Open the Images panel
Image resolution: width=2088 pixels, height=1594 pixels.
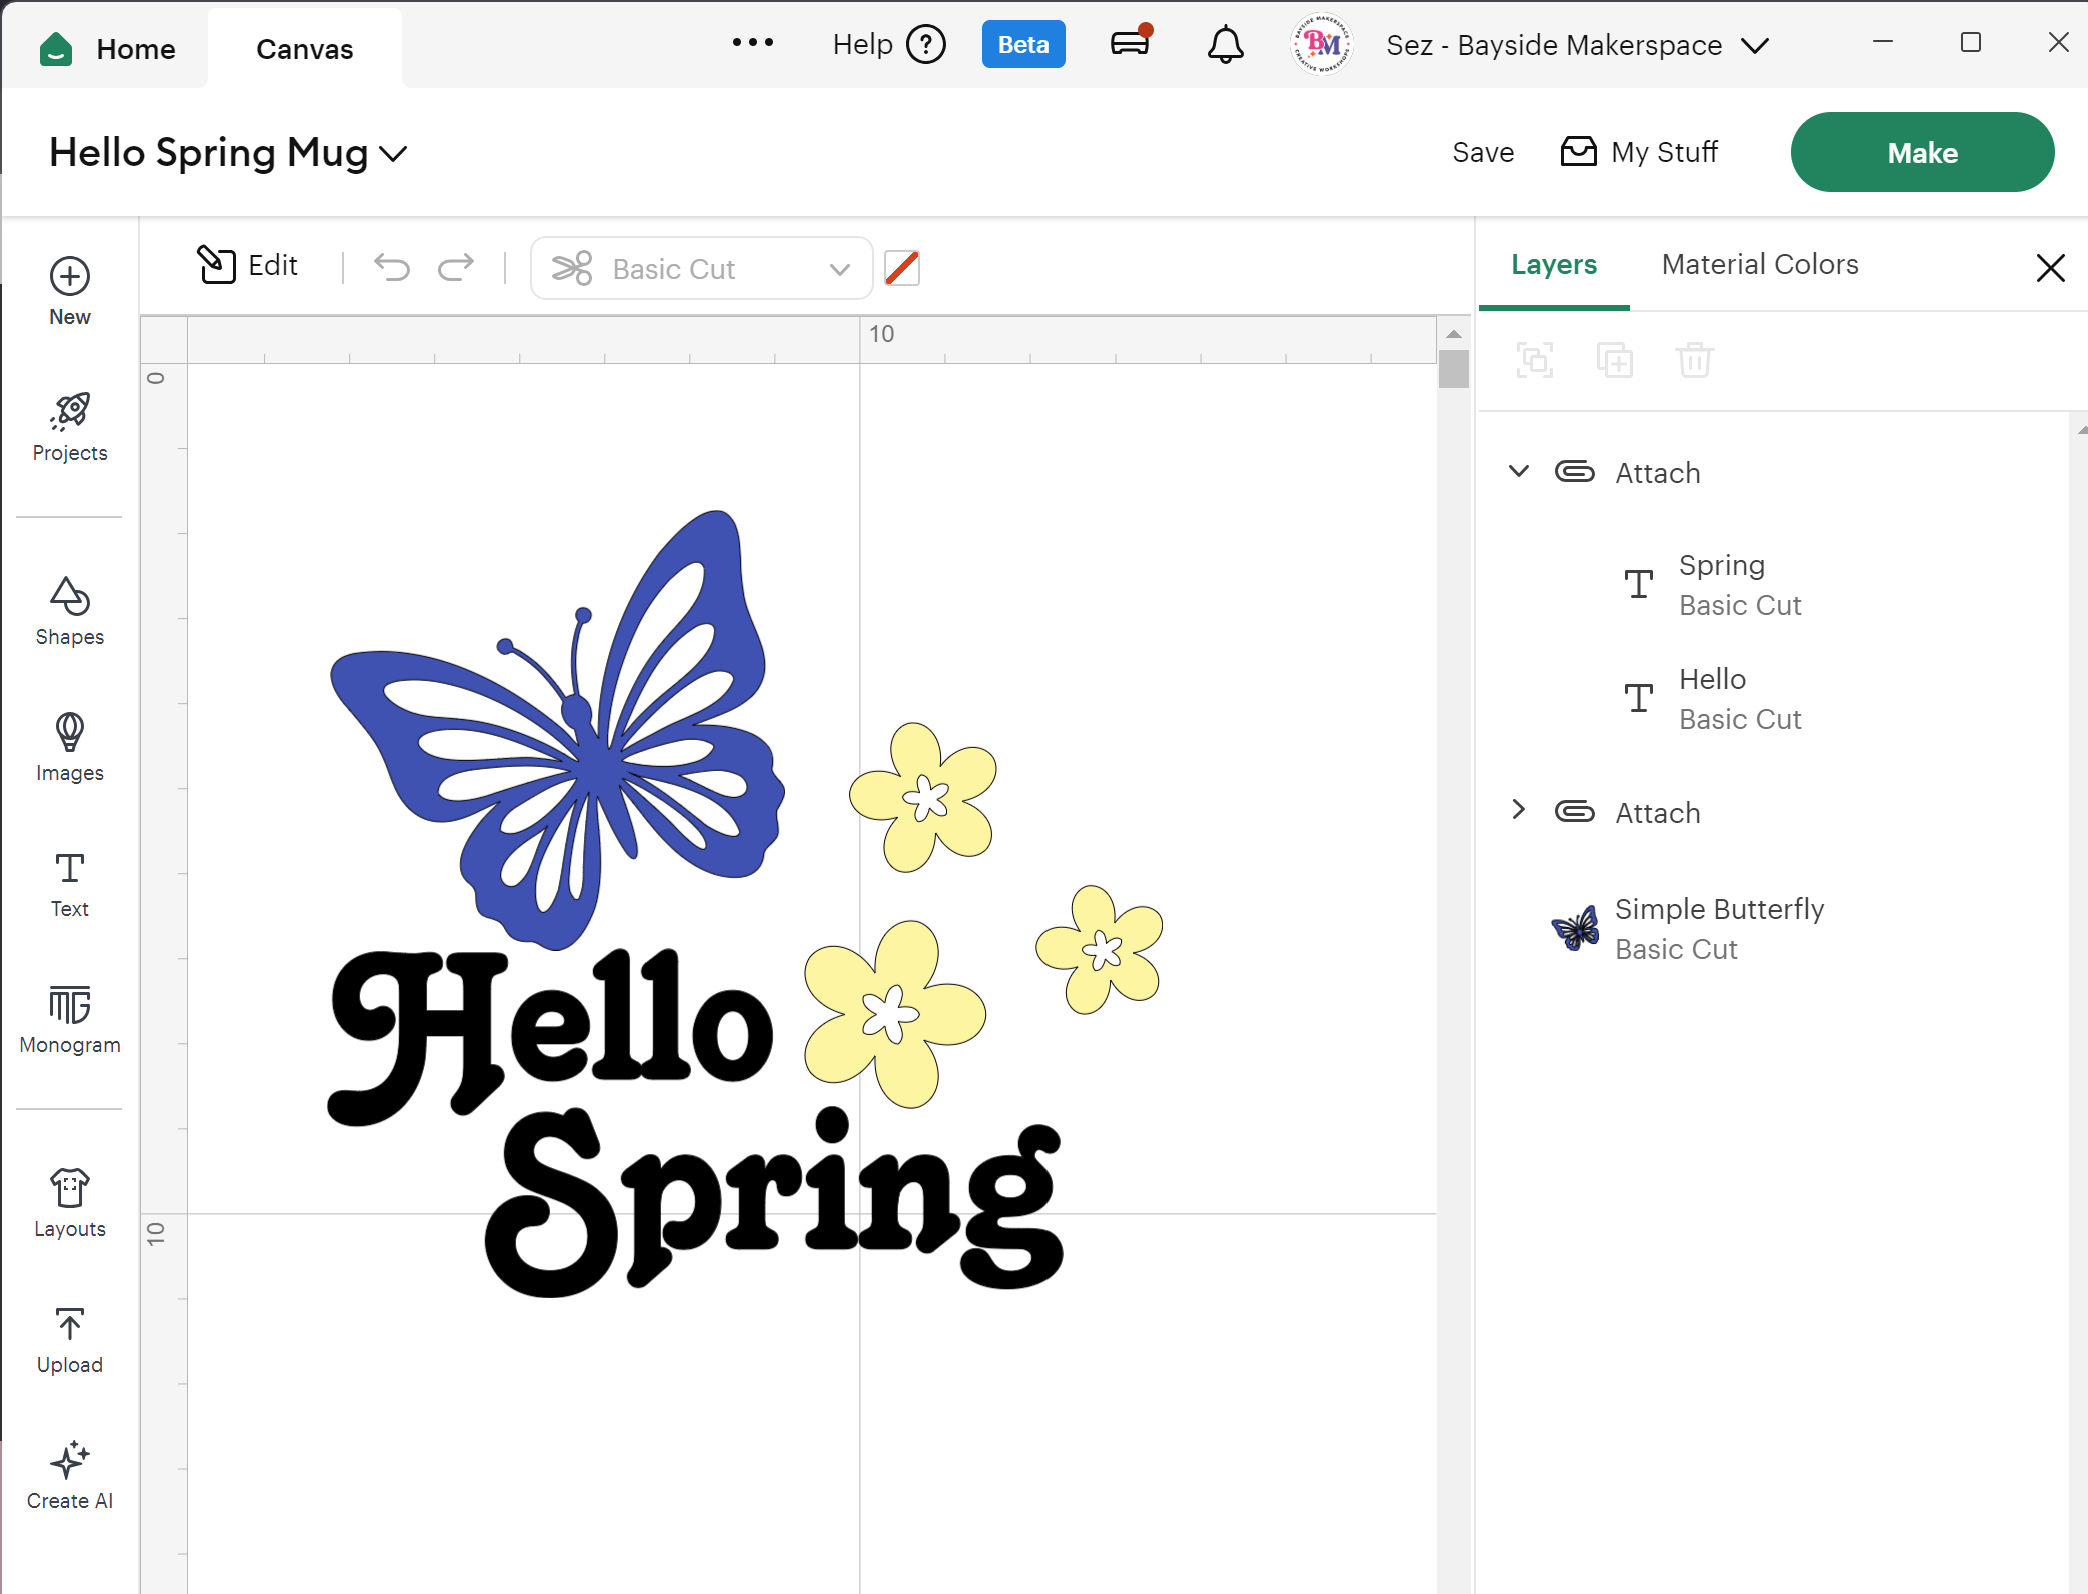click(x=68, y=745)
